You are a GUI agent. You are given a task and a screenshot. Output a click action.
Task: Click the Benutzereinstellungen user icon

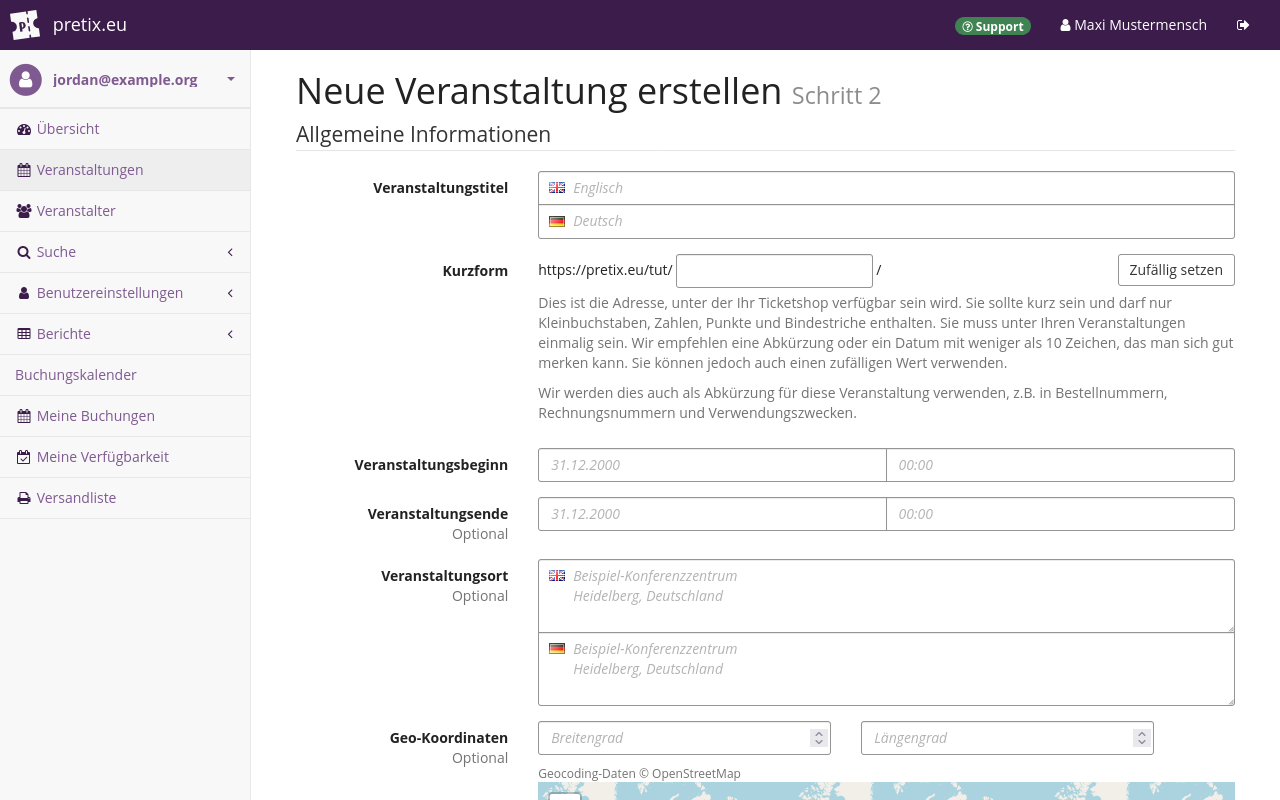tap(24, 293)
